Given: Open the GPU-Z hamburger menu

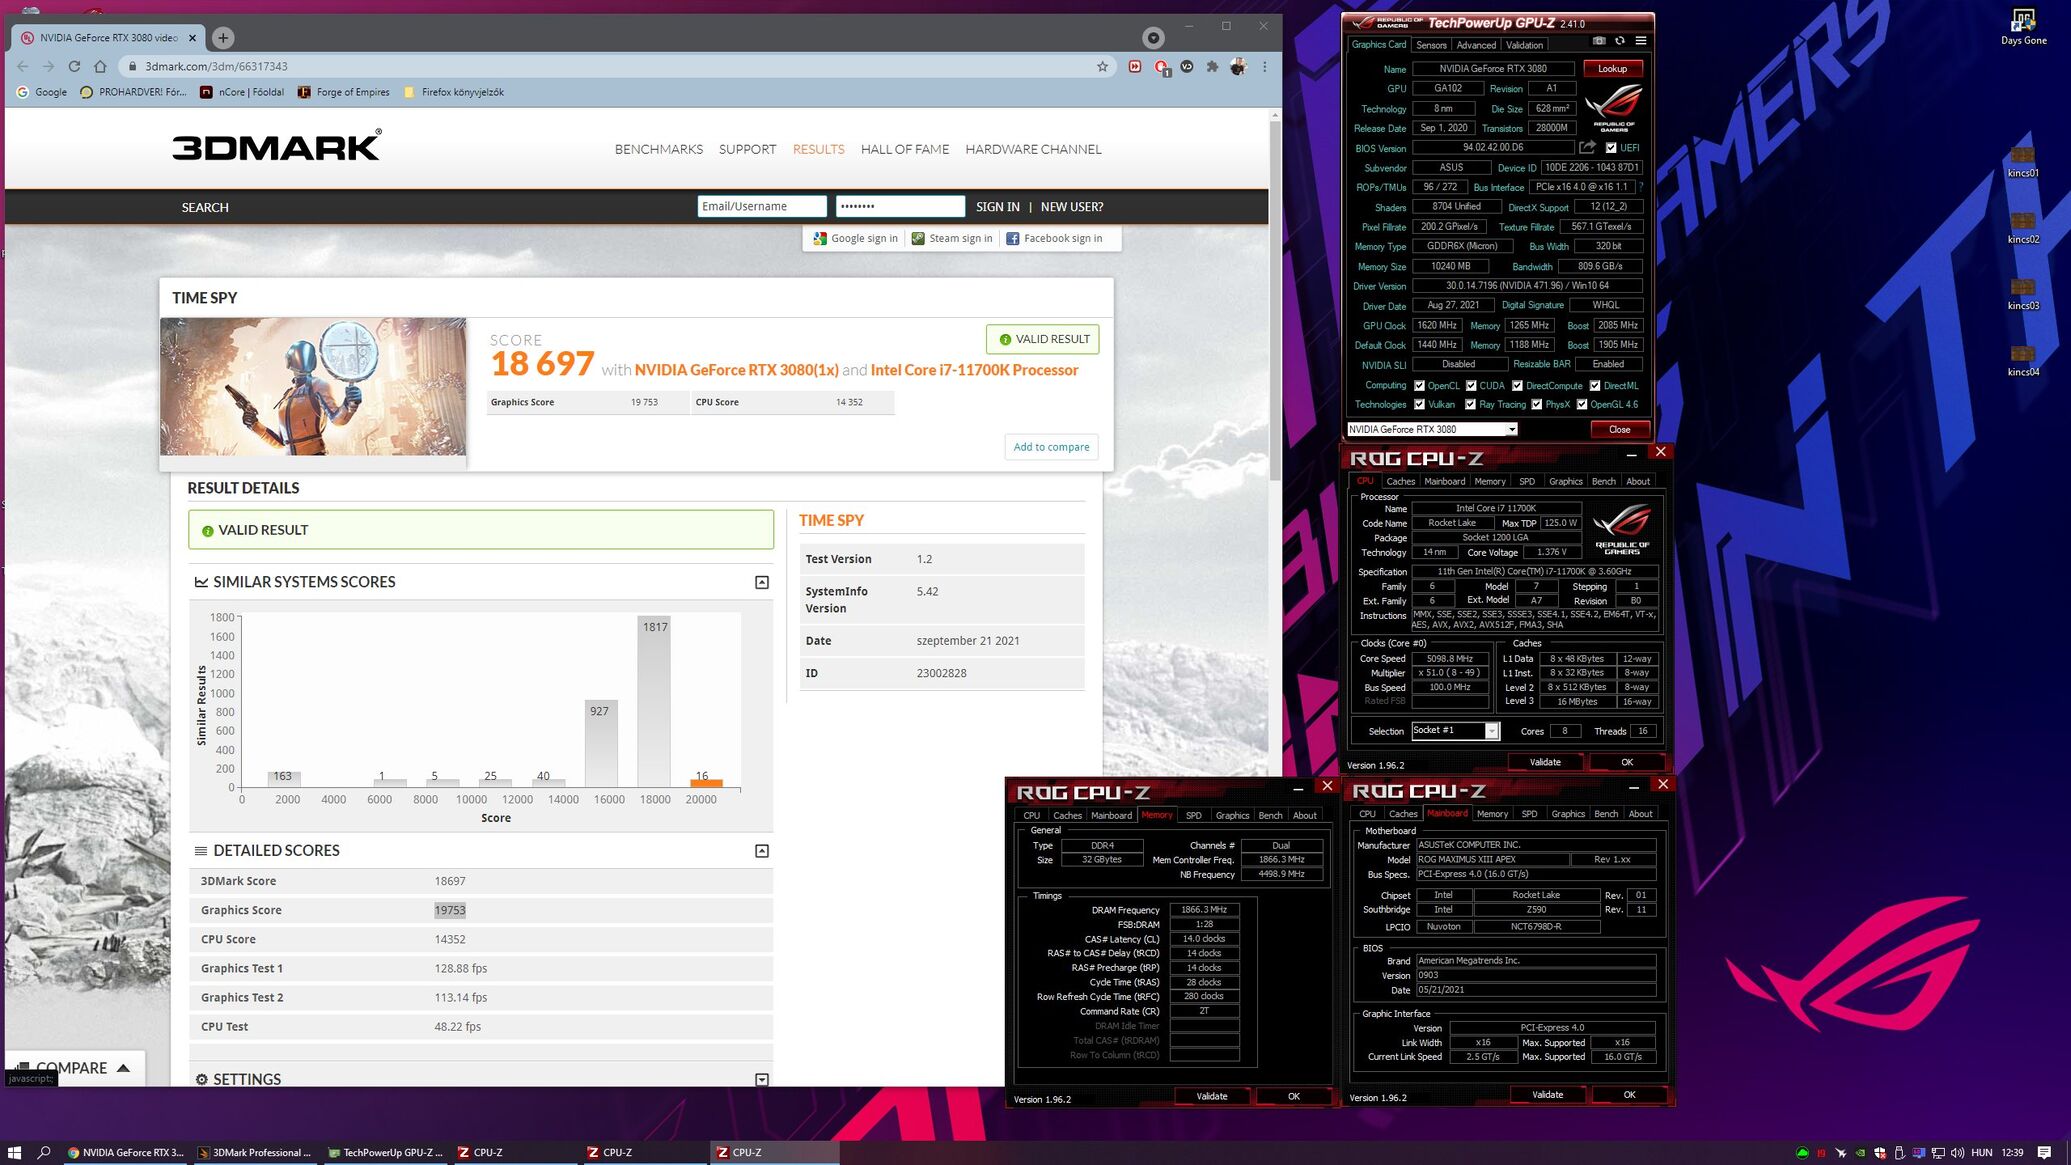Looking at the screenshot, I should [1641, 41].
